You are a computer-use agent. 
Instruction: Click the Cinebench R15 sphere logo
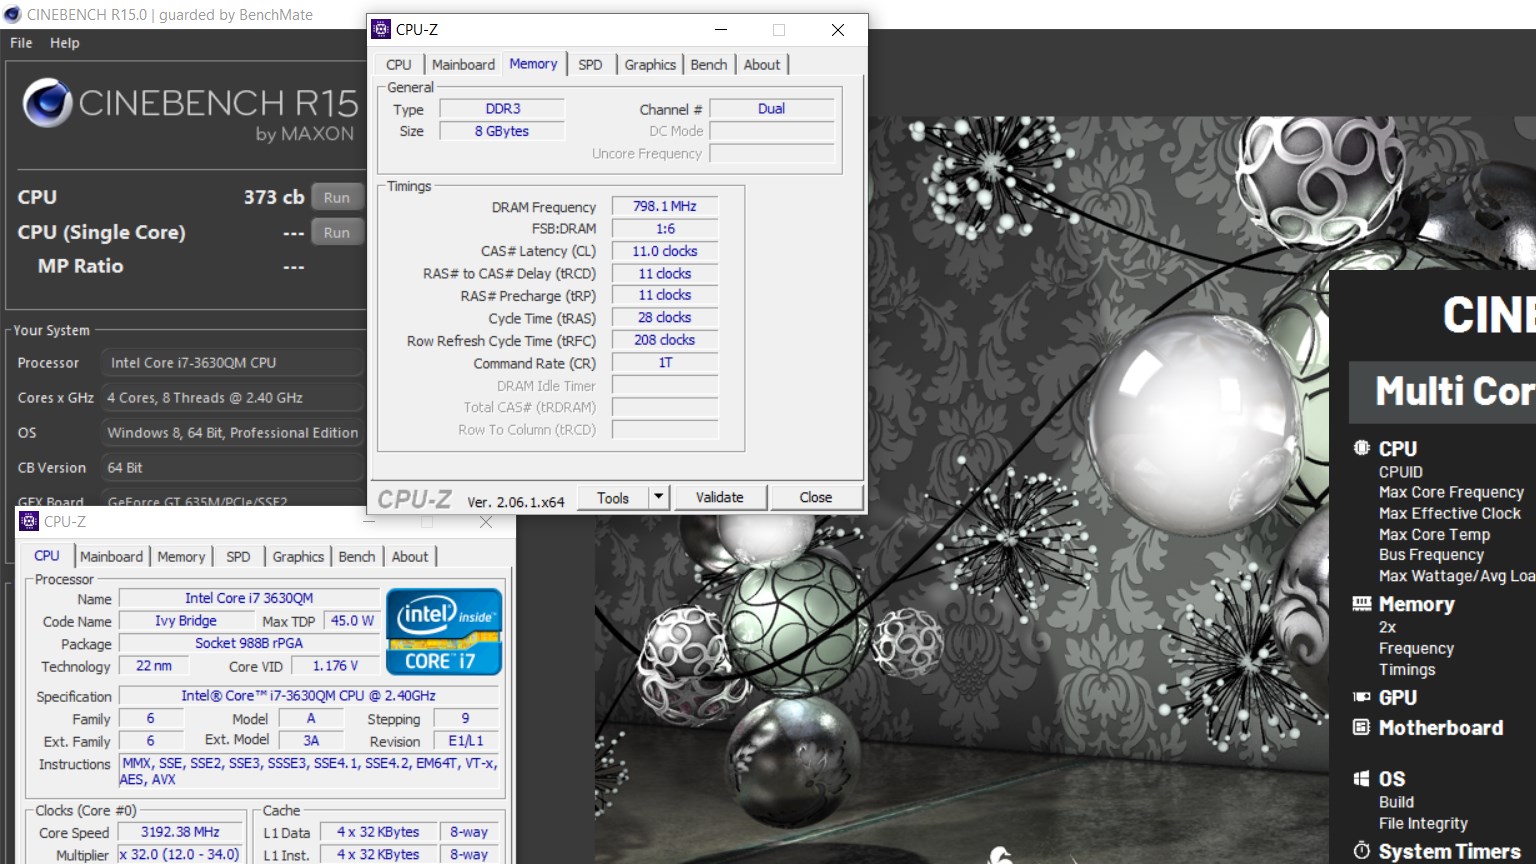click(x=47, y=103)
